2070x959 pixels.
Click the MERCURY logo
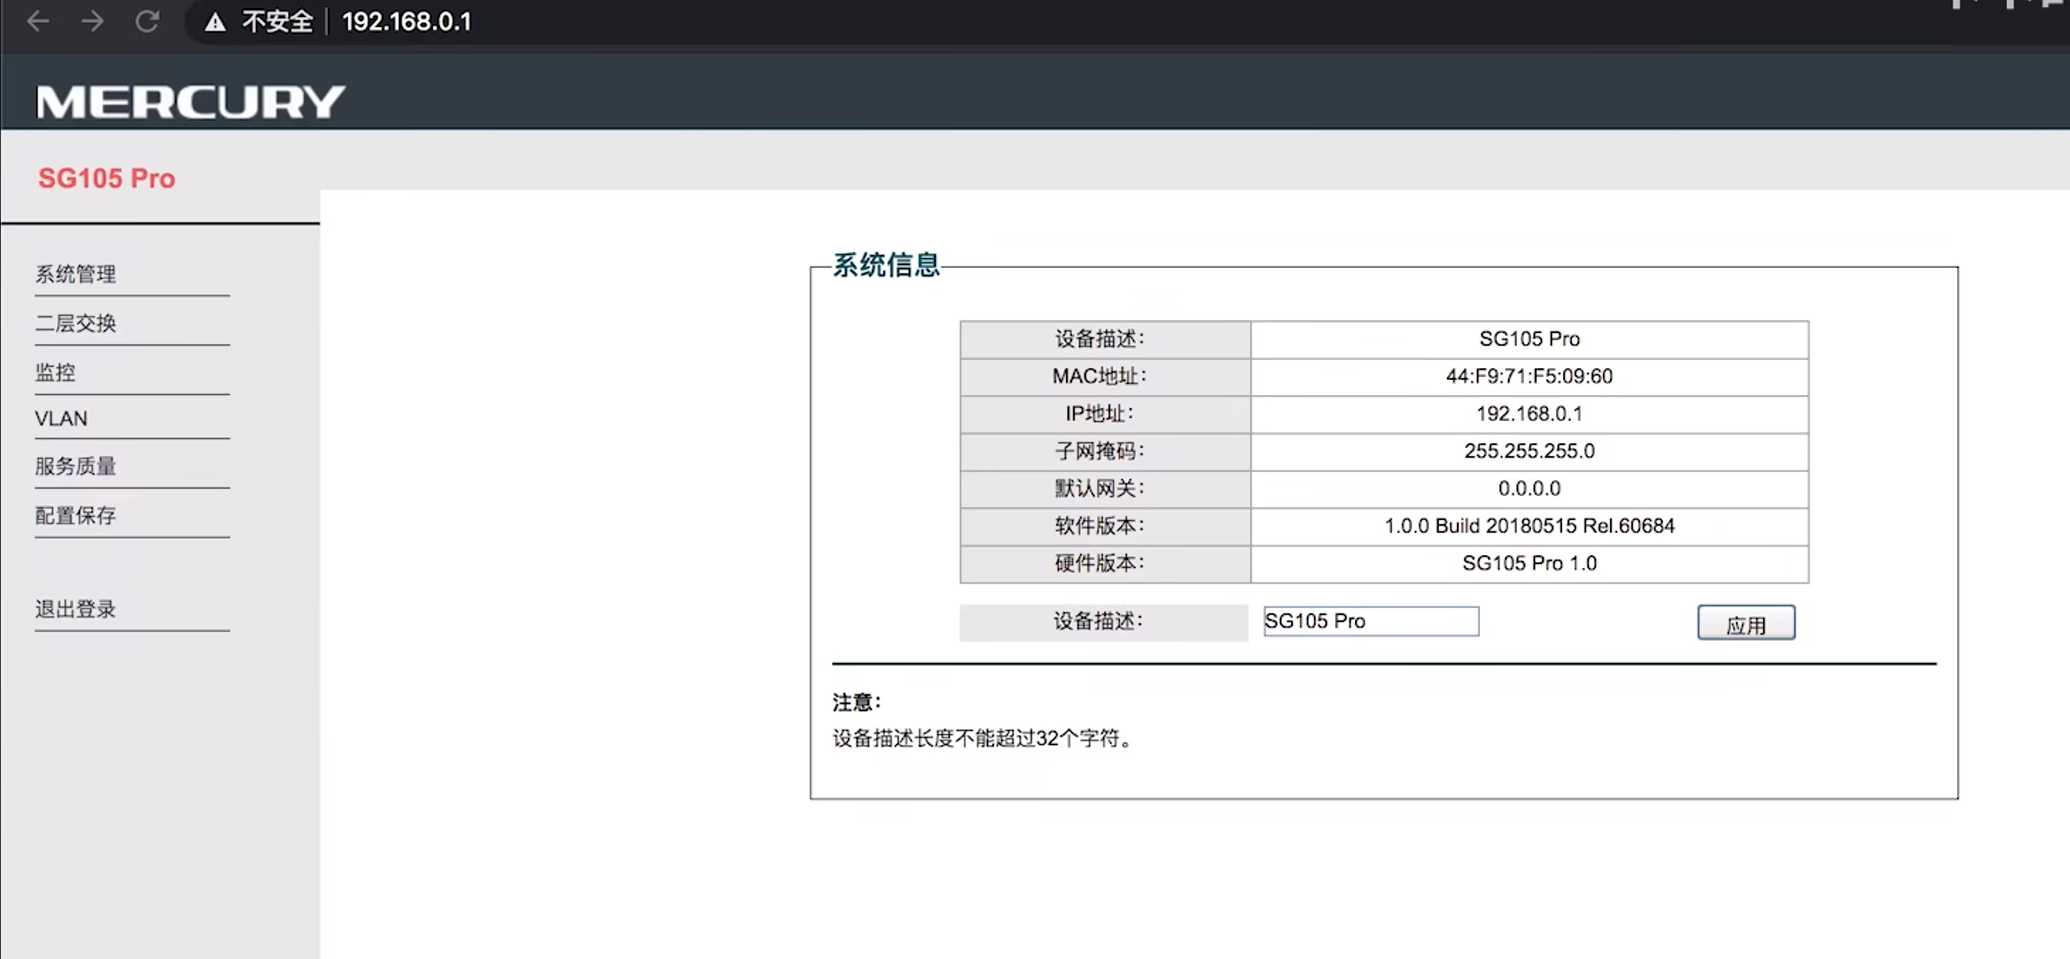tap(190, 101)
